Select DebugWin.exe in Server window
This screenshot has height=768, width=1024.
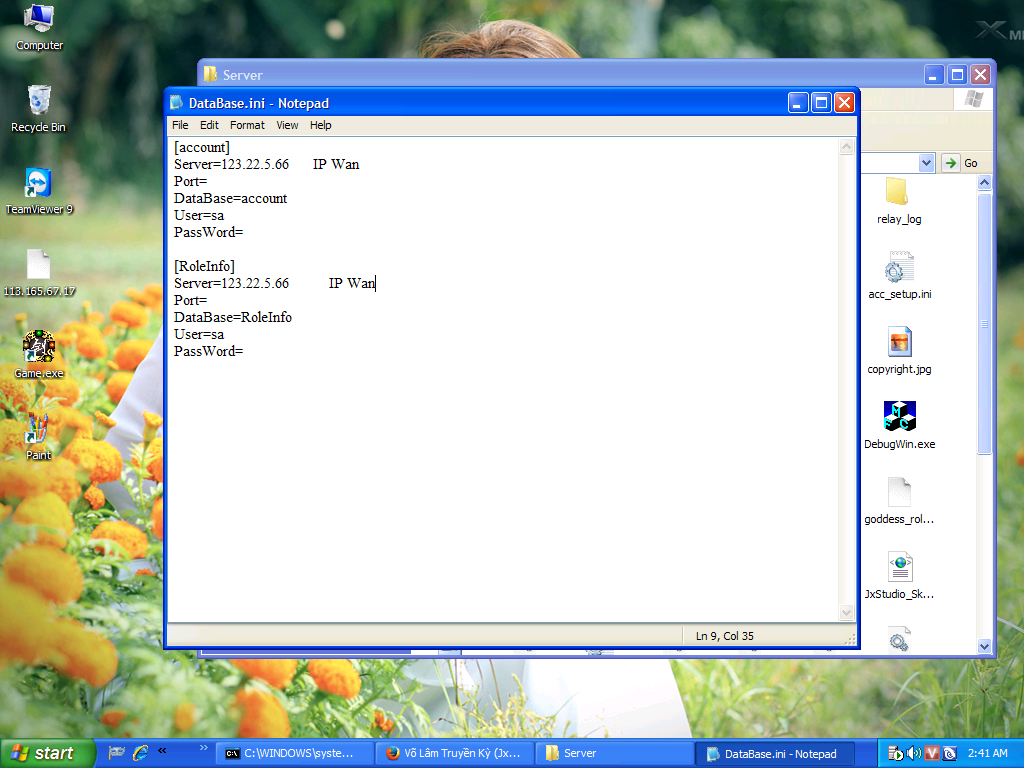pos(899,425)
